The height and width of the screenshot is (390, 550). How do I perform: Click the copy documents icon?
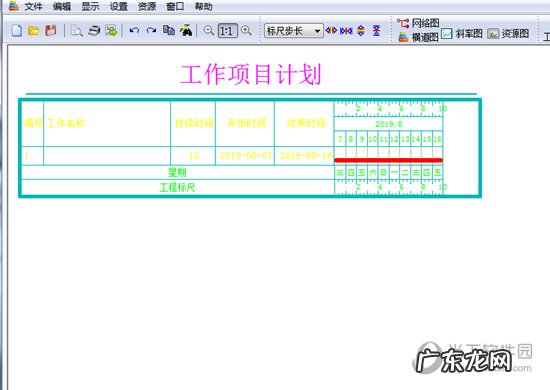pos(169,31)
